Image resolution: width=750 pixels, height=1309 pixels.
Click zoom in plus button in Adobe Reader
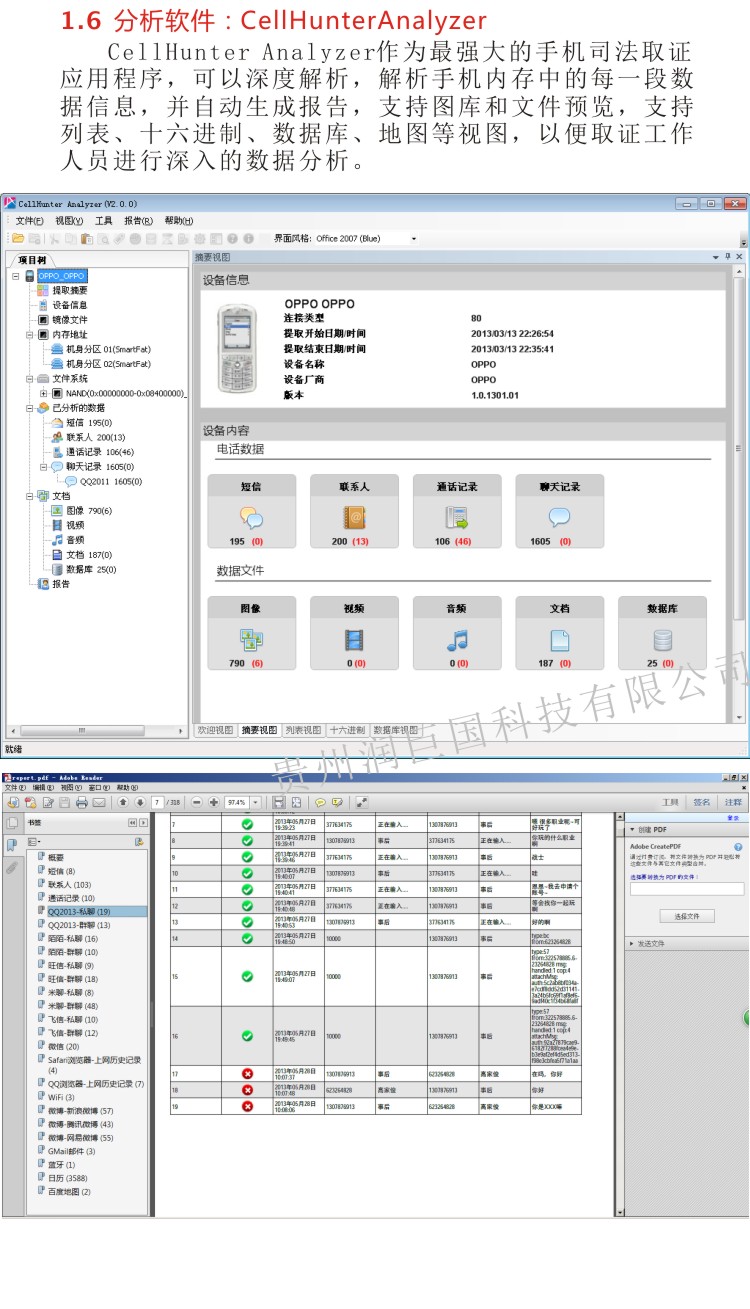(213, 802)
